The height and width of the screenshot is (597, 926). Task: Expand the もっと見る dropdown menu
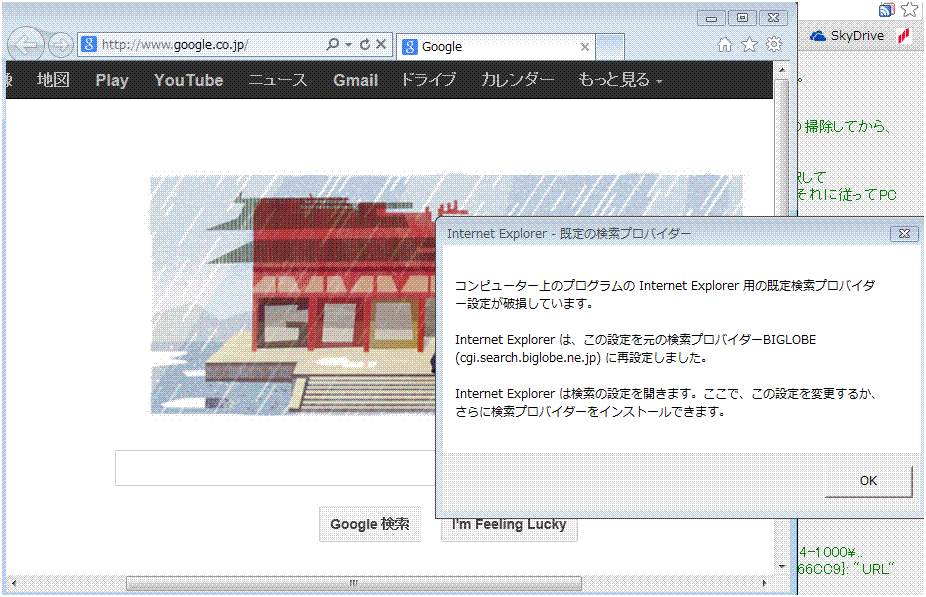pyautogui.click(x=620, y=80)
